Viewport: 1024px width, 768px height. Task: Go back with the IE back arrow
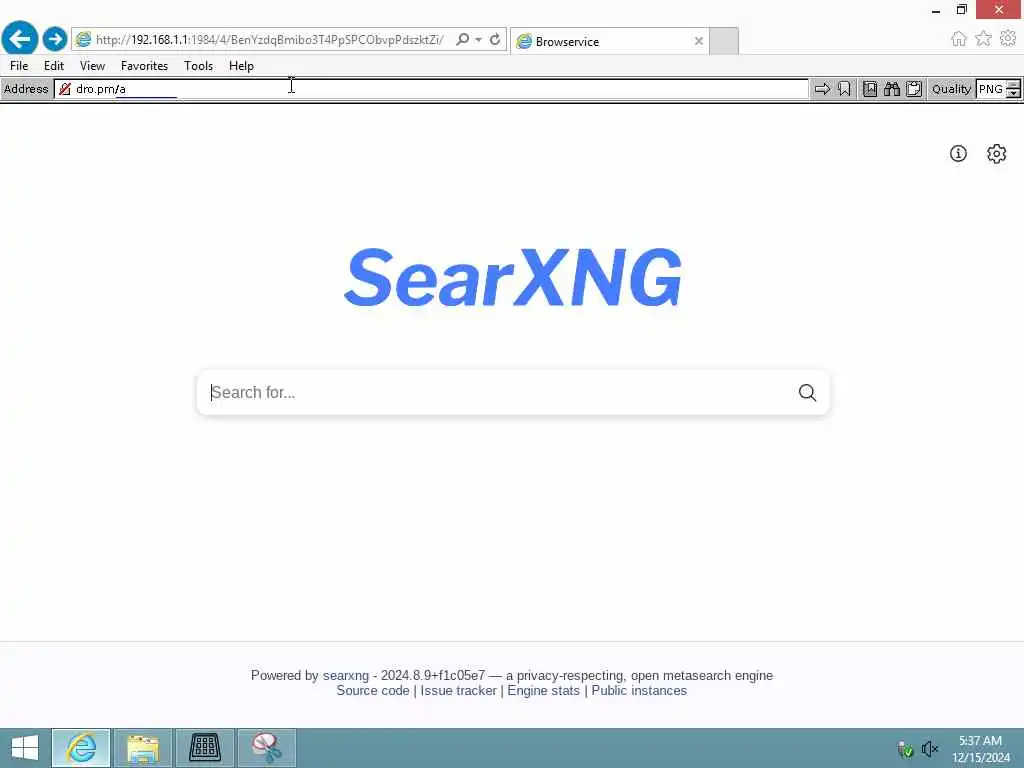[x=20, y=39]
